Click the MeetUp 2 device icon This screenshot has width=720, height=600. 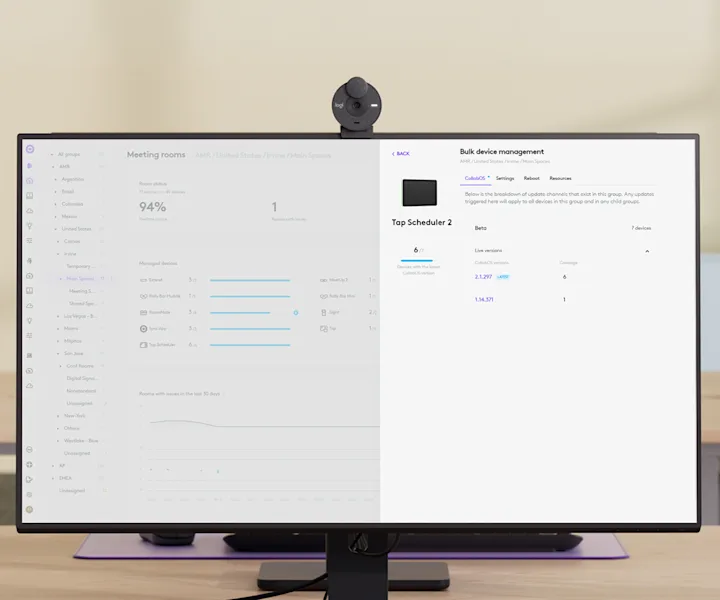323,280
